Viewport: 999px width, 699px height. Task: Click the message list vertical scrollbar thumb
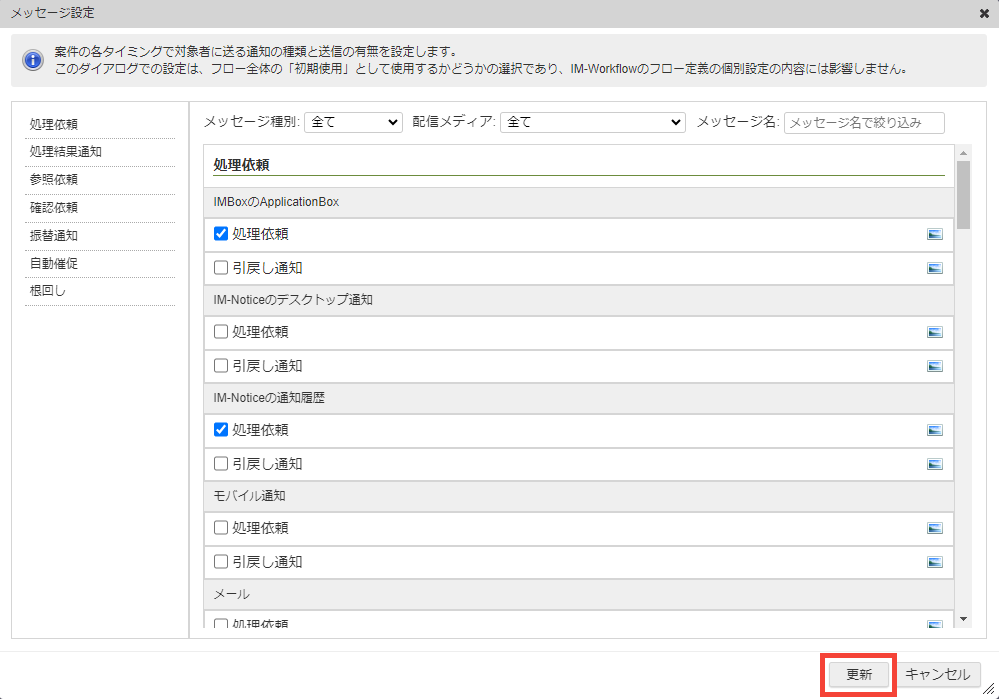coord(963,194)
